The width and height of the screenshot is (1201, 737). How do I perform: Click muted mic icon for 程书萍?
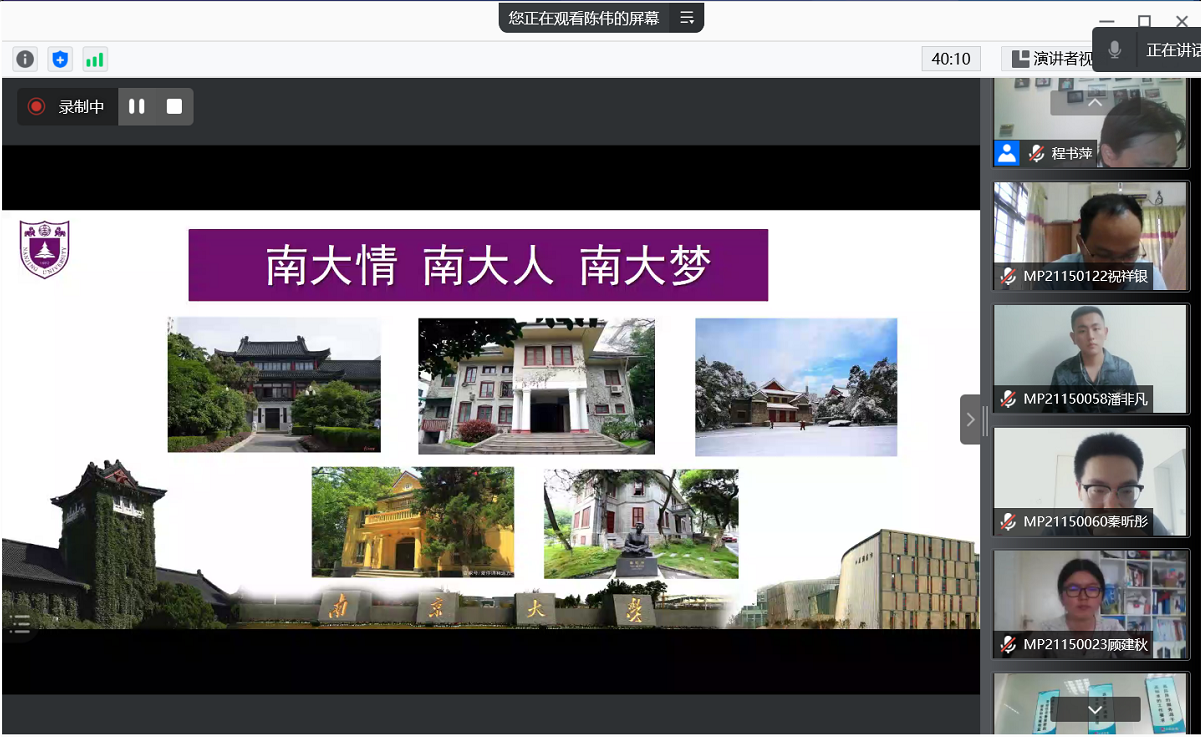coord(1037,153)
